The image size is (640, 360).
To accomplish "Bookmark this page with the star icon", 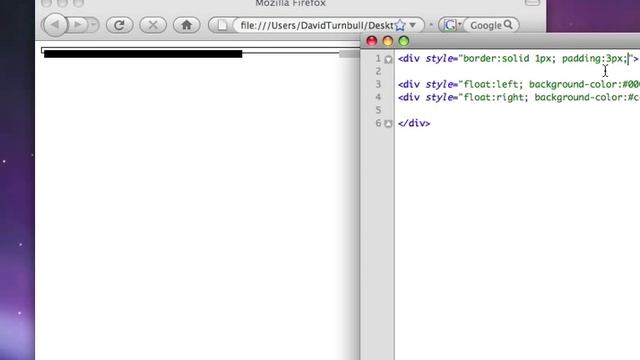I will point(400,25).
